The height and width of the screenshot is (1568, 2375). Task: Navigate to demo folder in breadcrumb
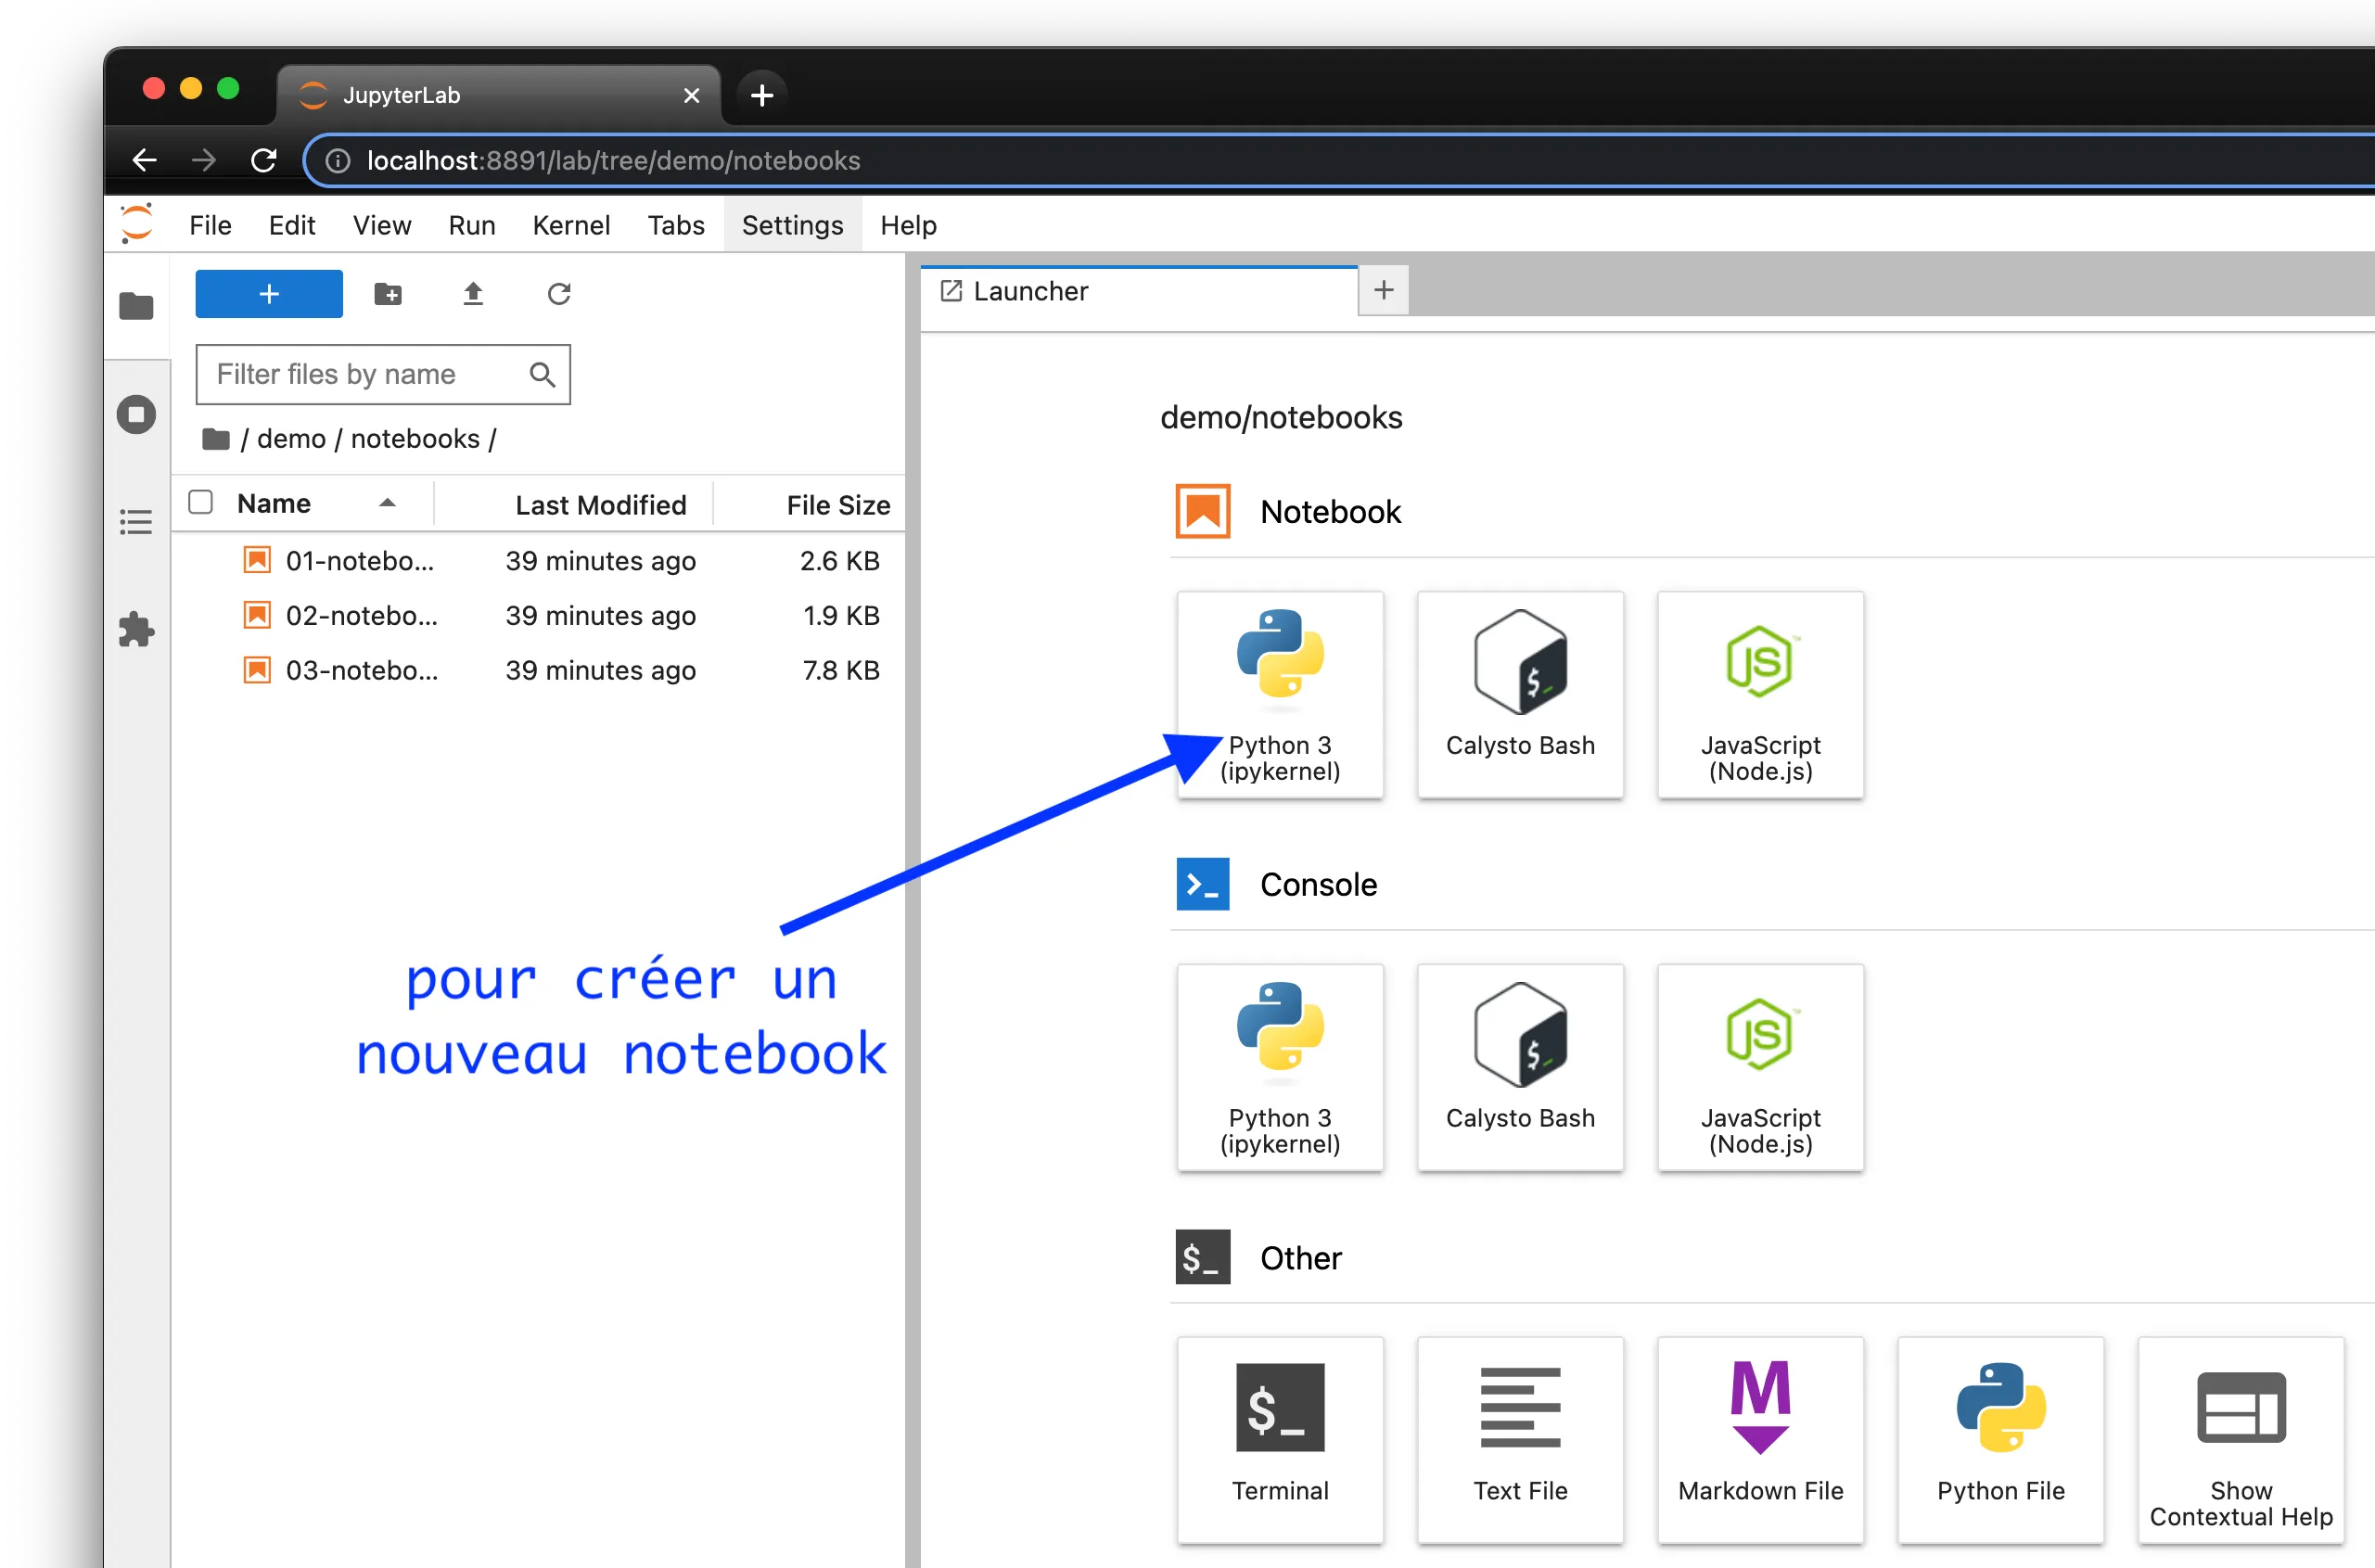point(291,439)
